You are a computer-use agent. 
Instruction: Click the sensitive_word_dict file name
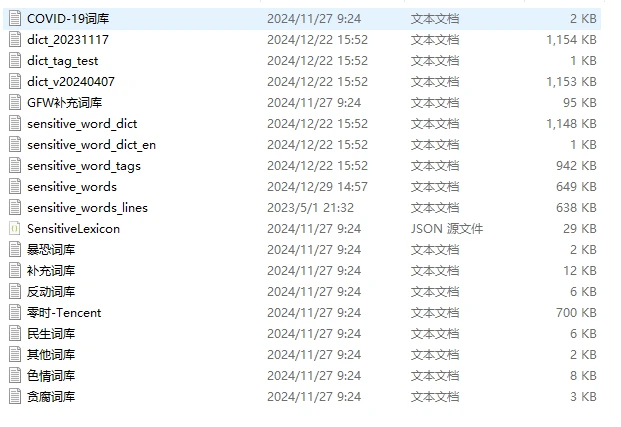coord(82,124)
